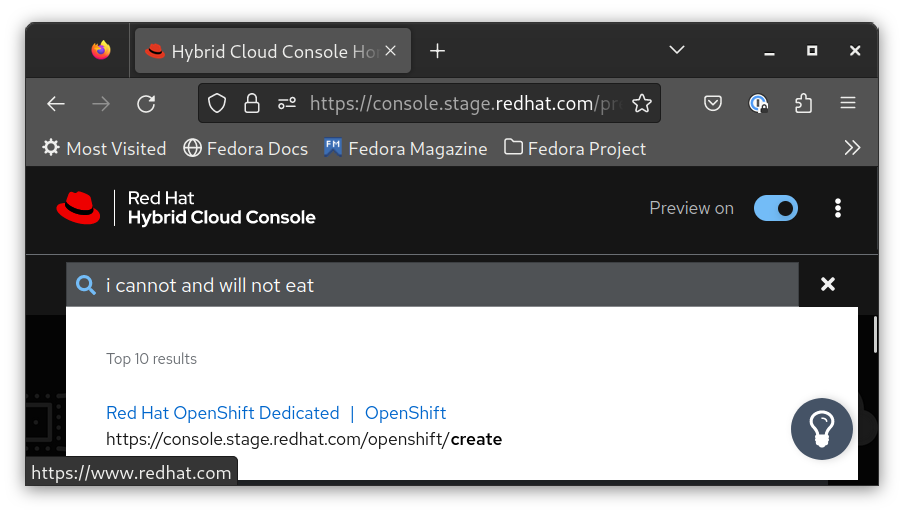The height and width of the screenshot is (514, 904).
Task: Open a new browser tab
Action: pos(437,51)
